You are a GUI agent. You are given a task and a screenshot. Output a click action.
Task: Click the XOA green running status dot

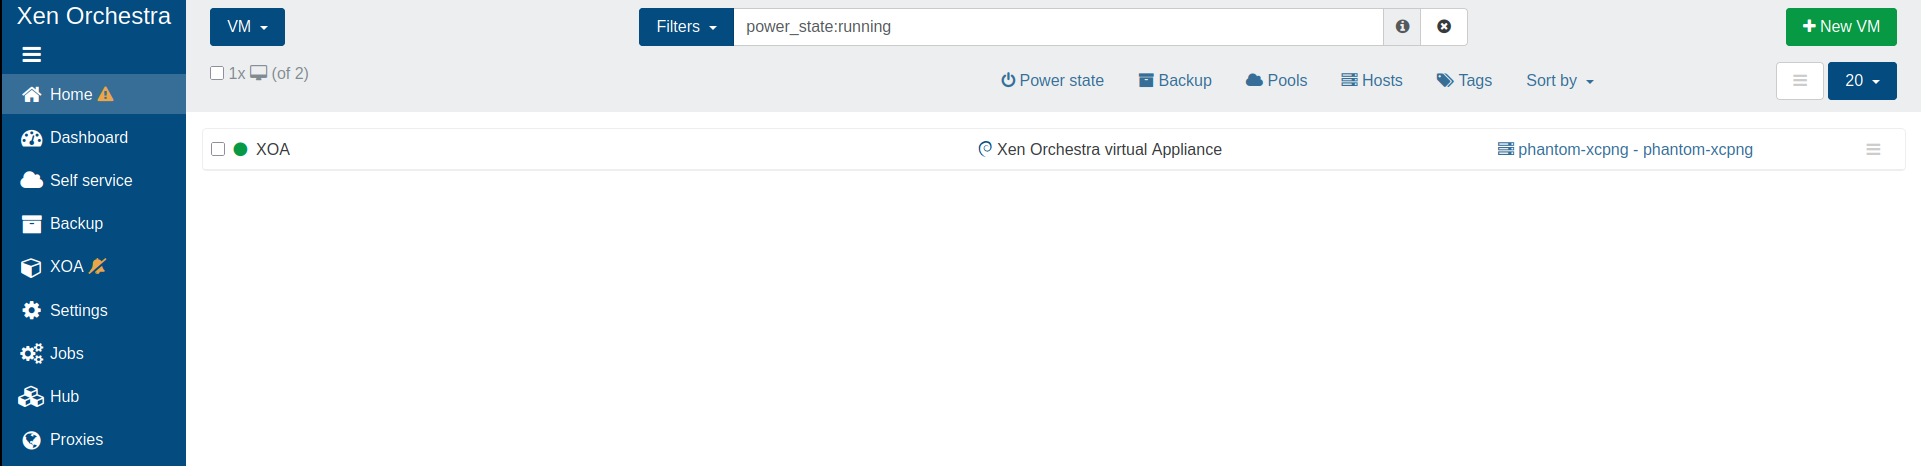[240, 149]
